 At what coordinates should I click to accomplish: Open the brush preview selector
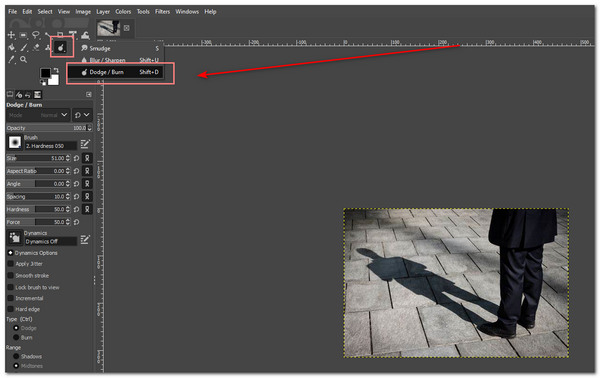(15, 142)
